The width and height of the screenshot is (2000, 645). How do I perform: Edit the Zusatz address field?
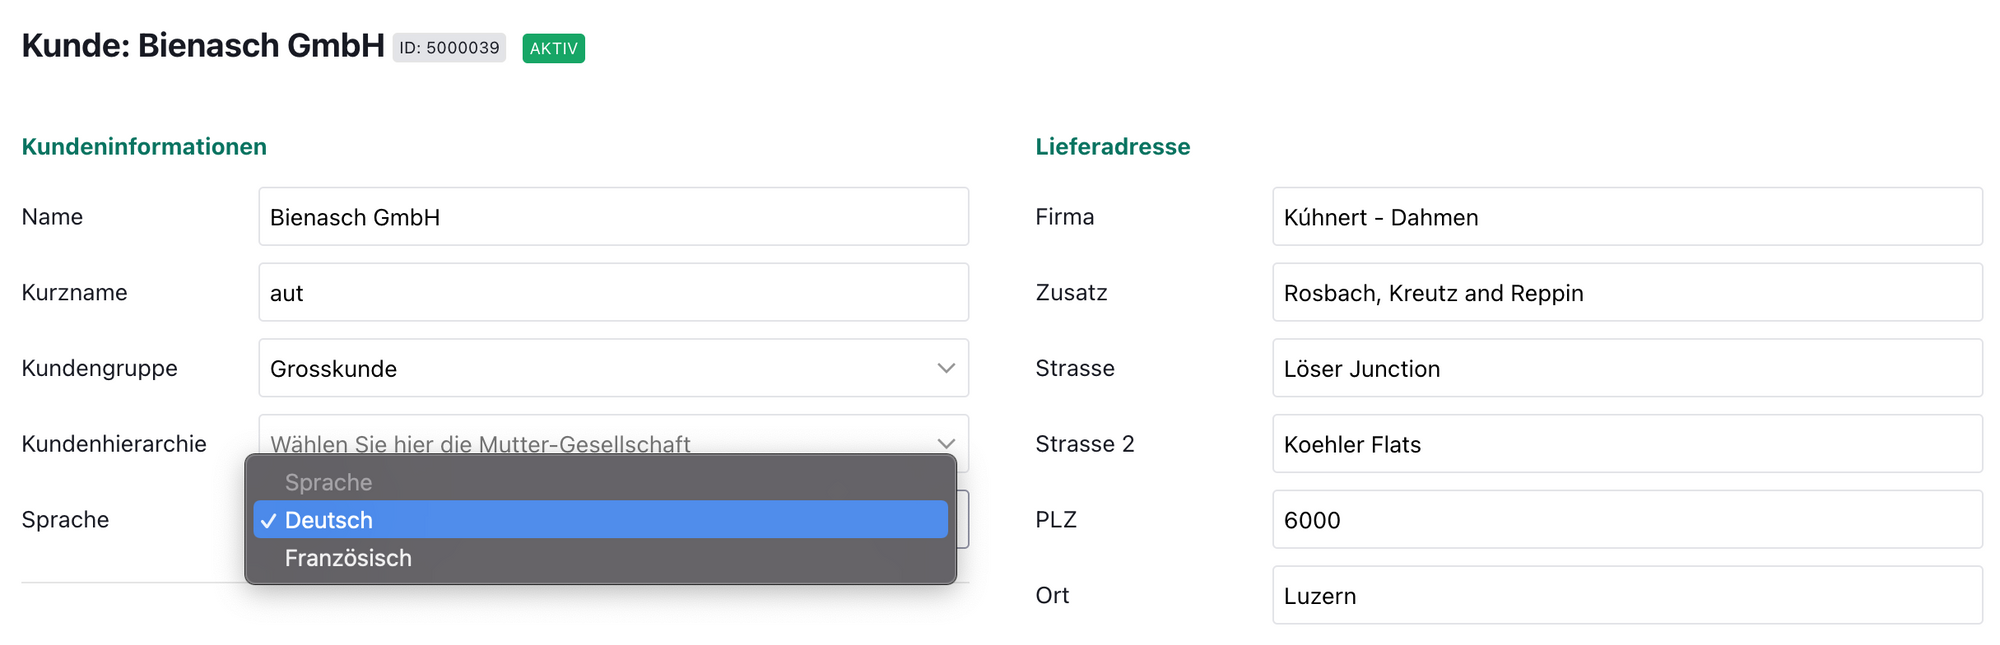click(1626, 293)
